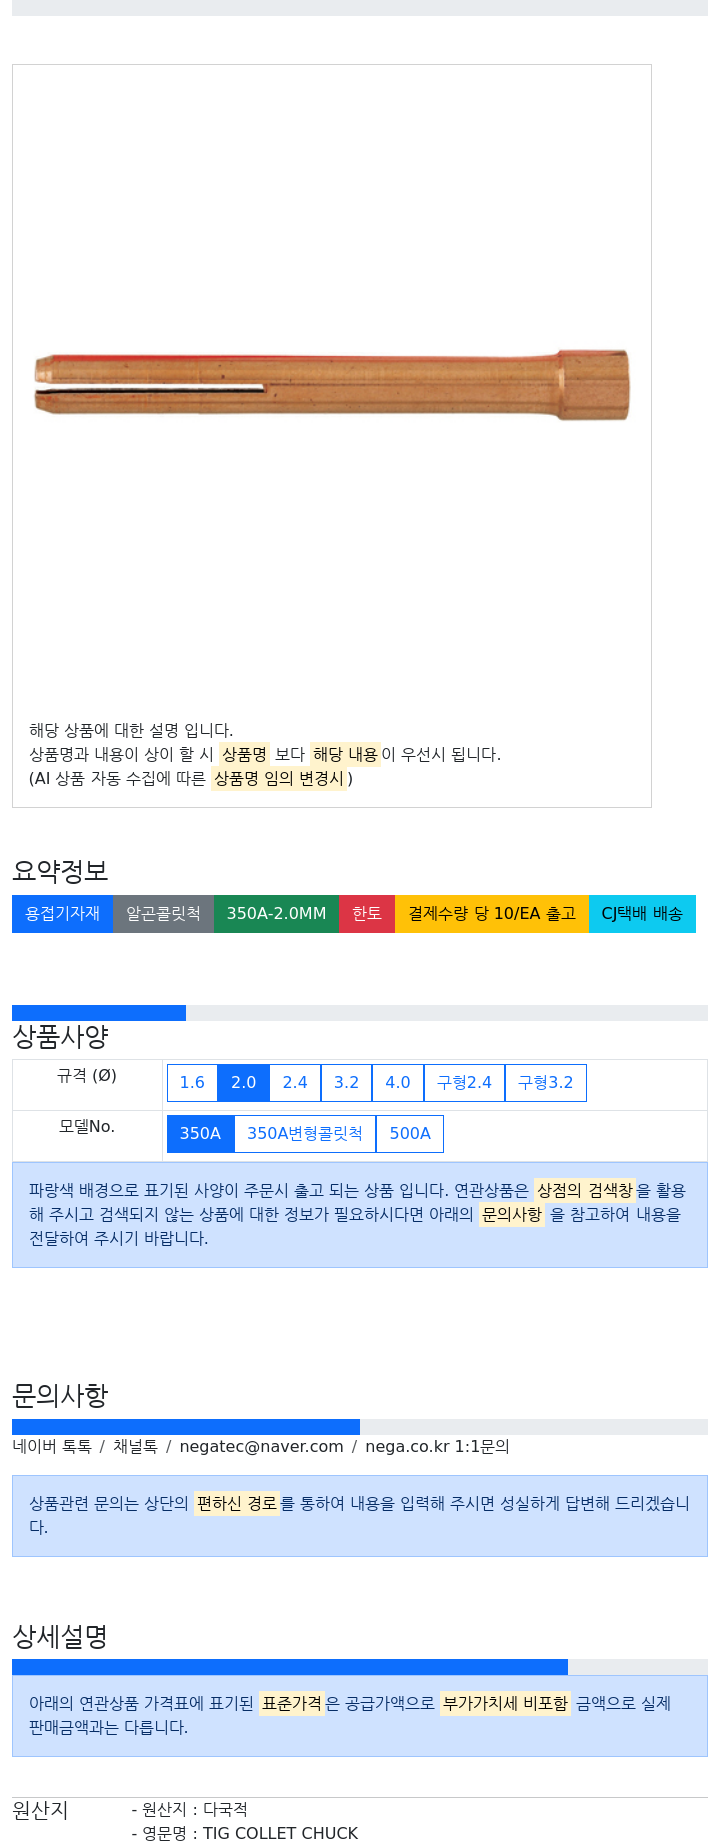Click the negatec@naver.com contact email
Viewport: 720px width, 1846px height.
(x=261, y=1447)
